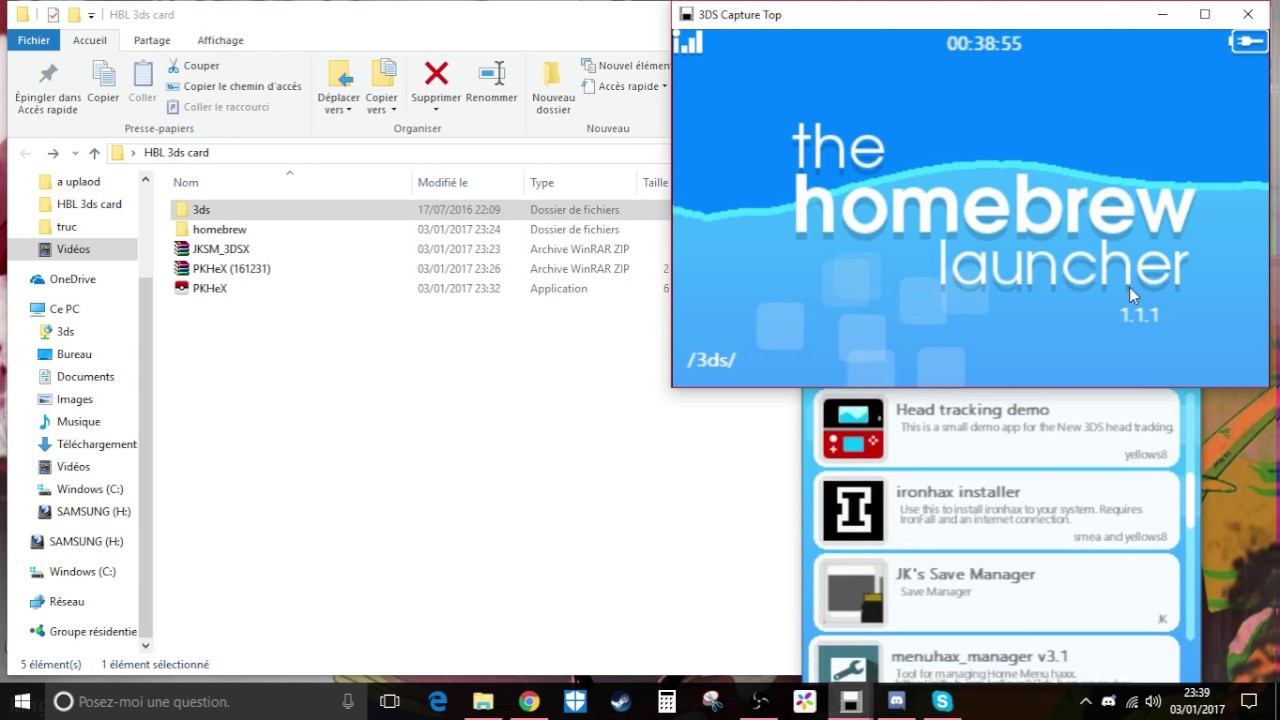Screen dimensions: 1280x720
Task: Open the volume control tray icon
Action: pyautogui.click(x=1153, y=702)
